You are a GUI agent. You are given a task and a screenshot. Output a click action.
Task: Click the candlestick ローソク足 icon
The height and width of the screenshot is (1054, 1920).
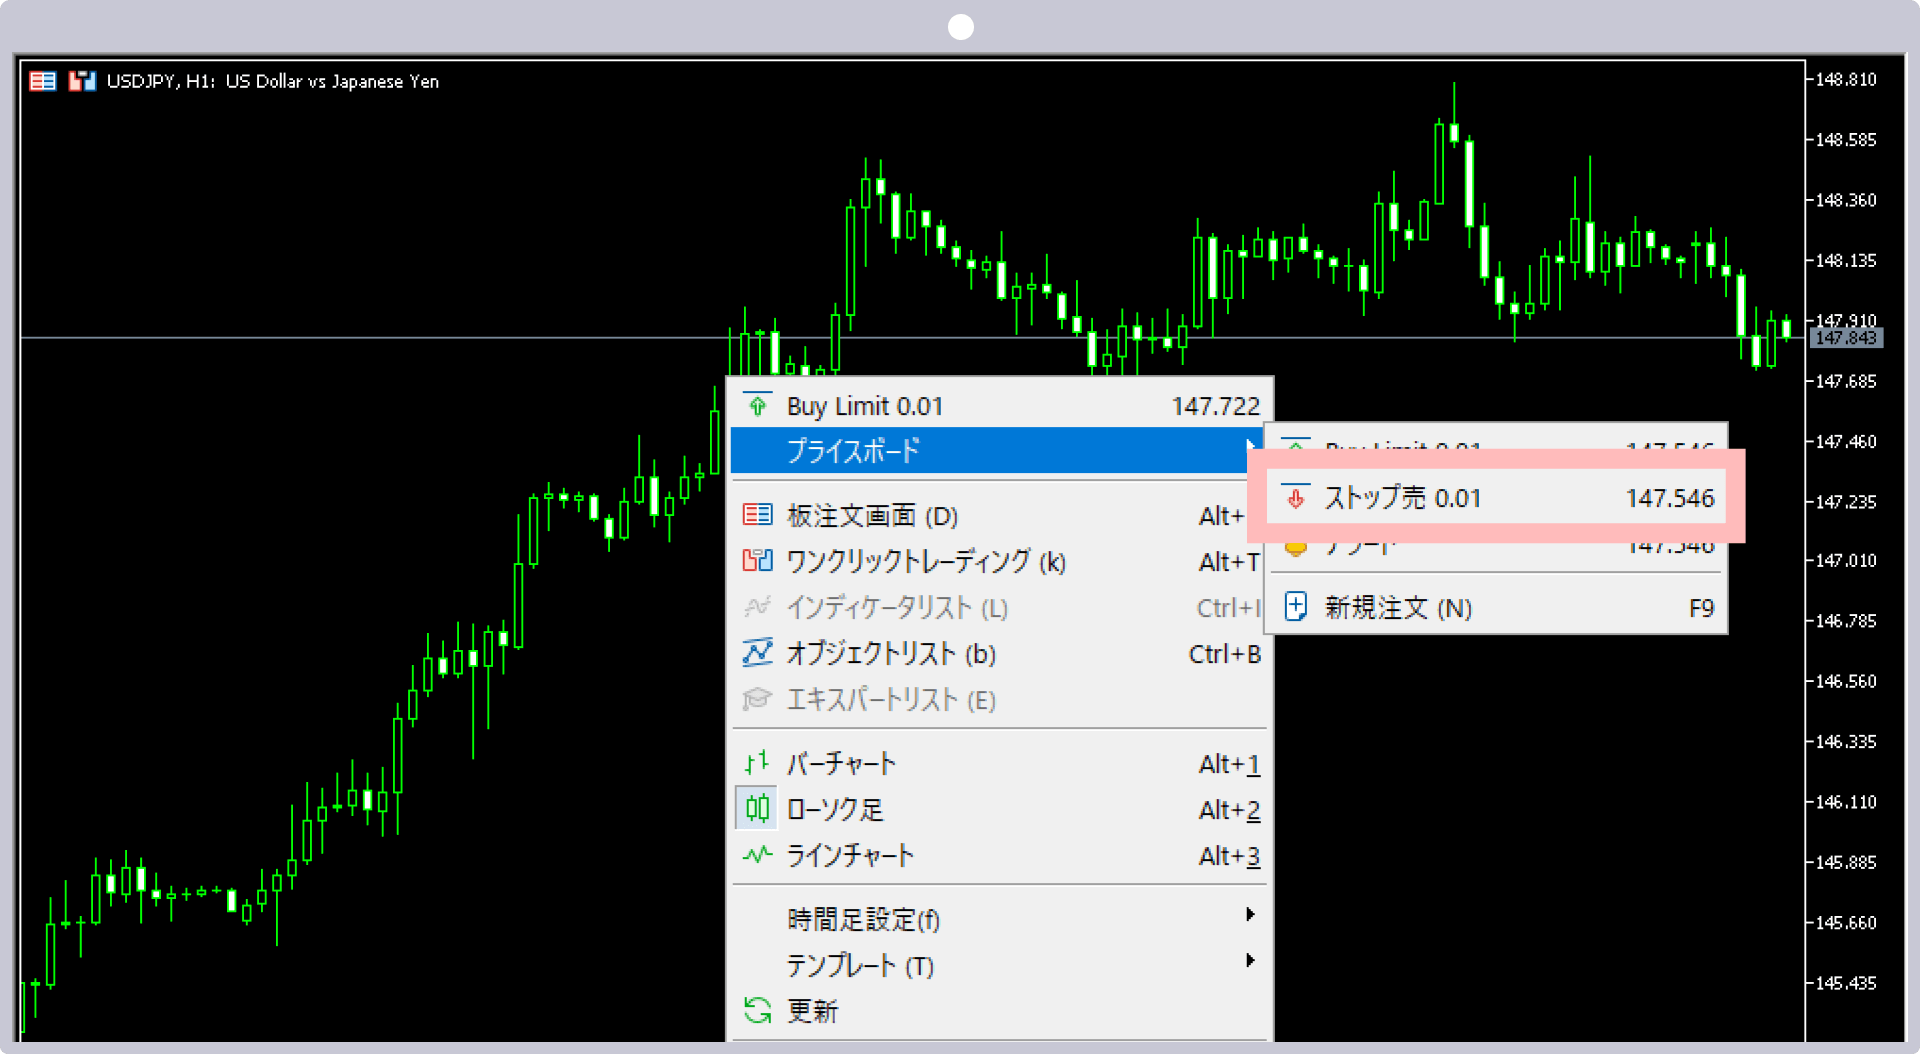(758, 808)
